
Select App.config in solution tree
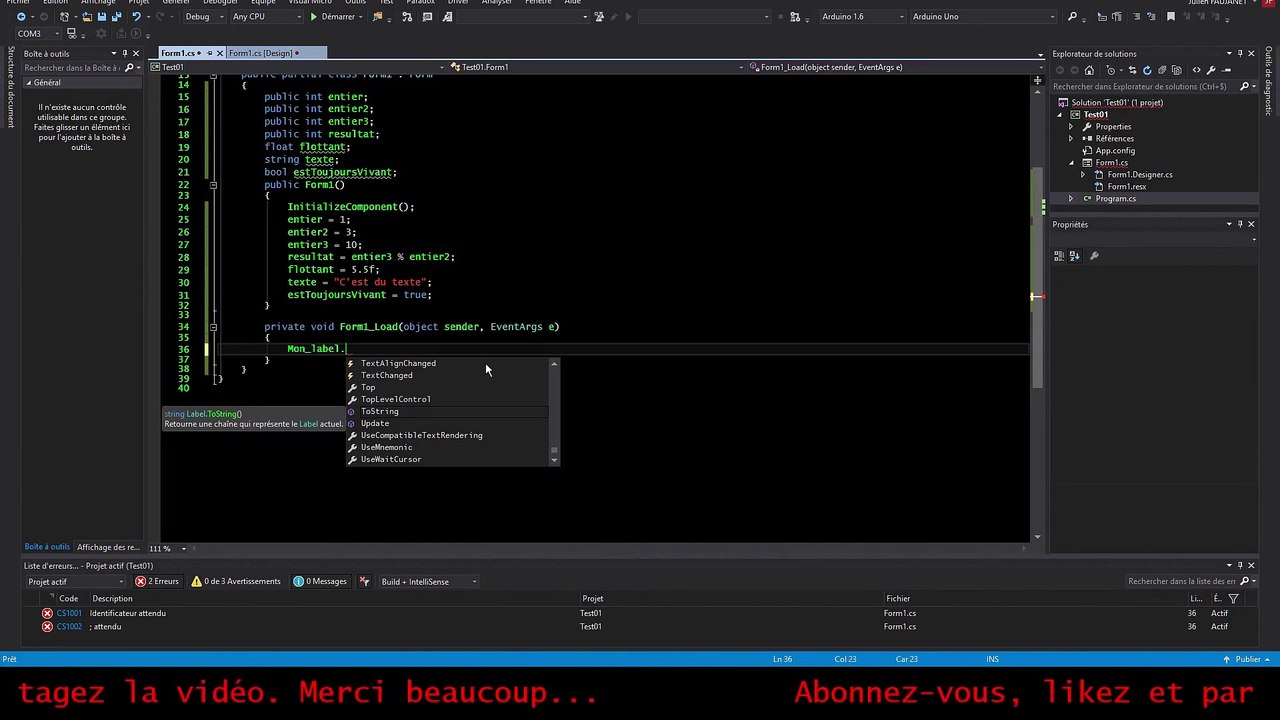(1114, 151)
